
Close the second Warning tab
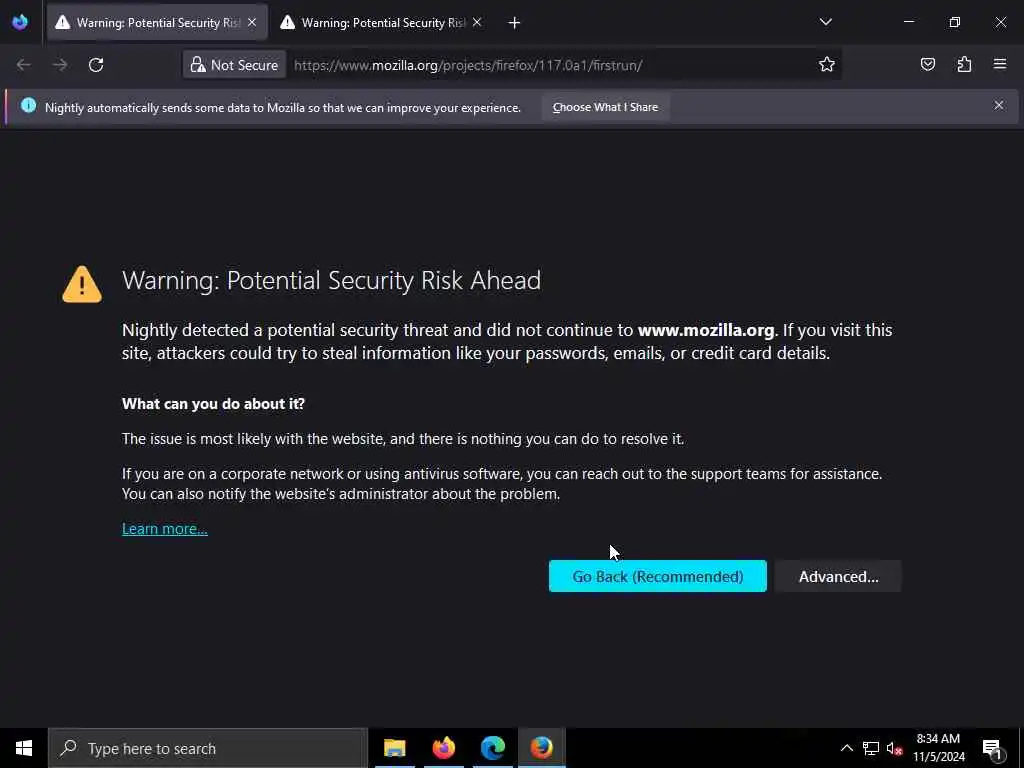(477, 23)
